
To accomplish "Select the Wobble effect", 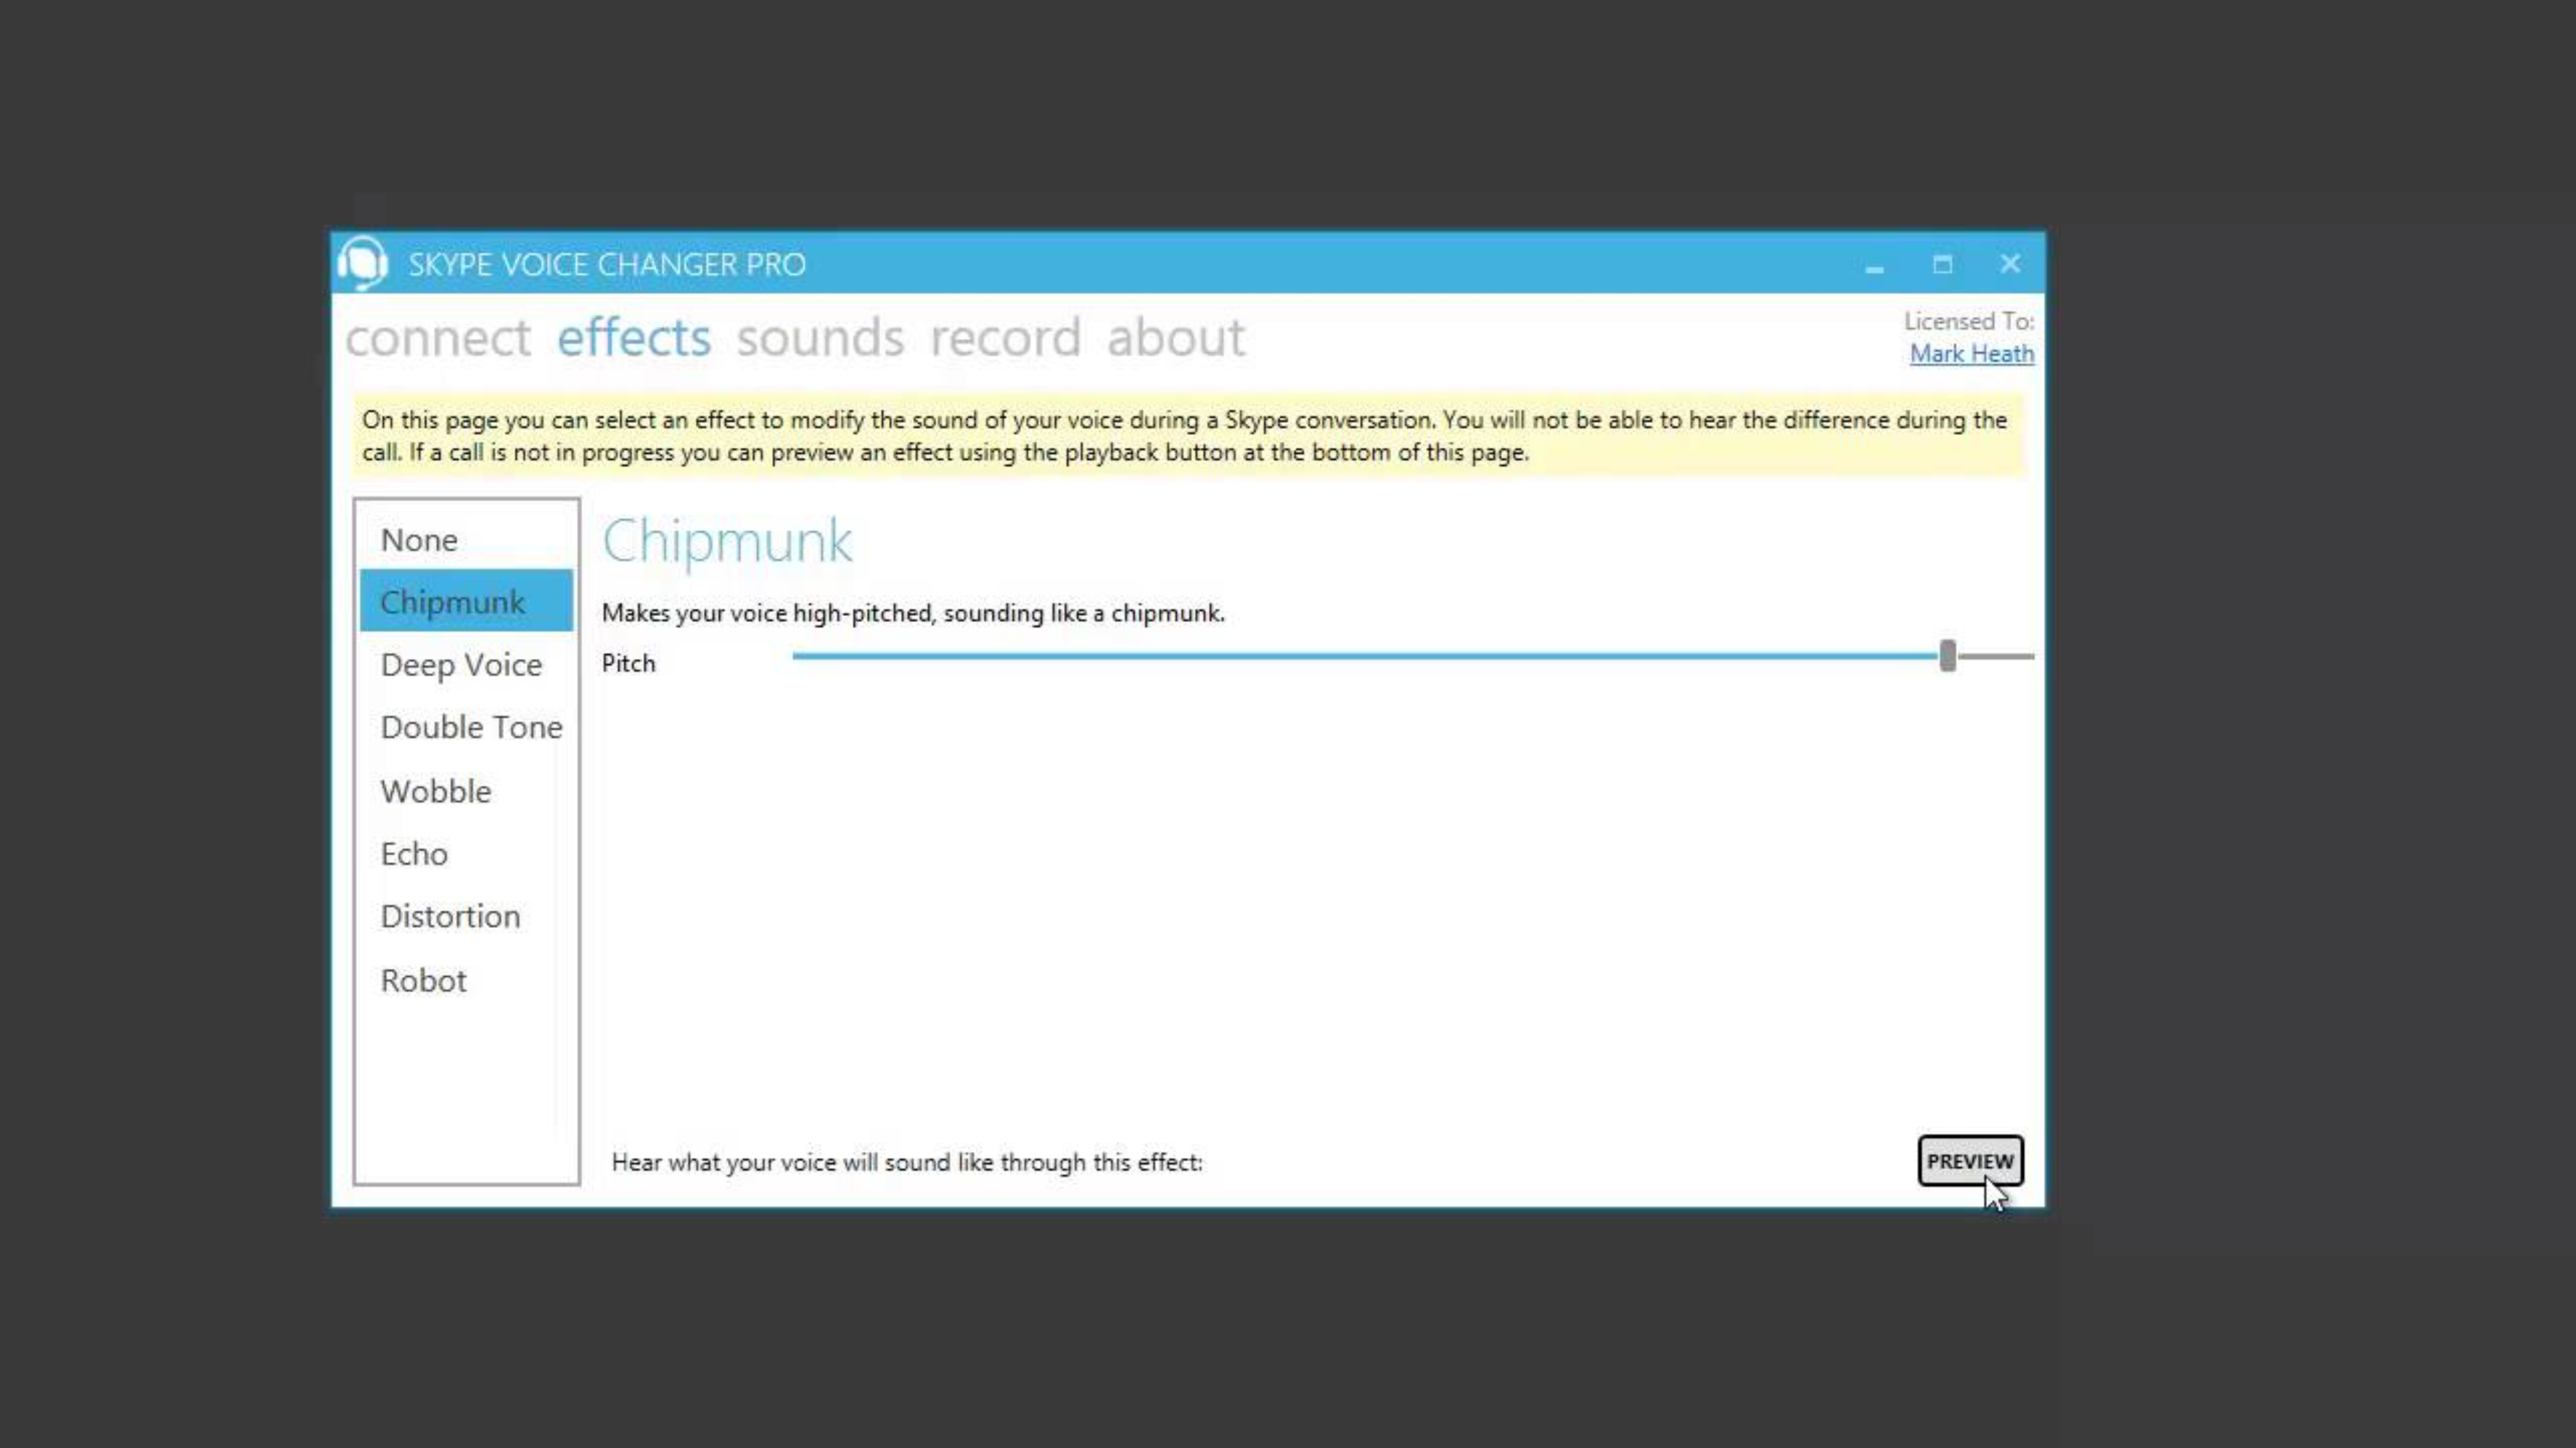I will coord(466,791).
